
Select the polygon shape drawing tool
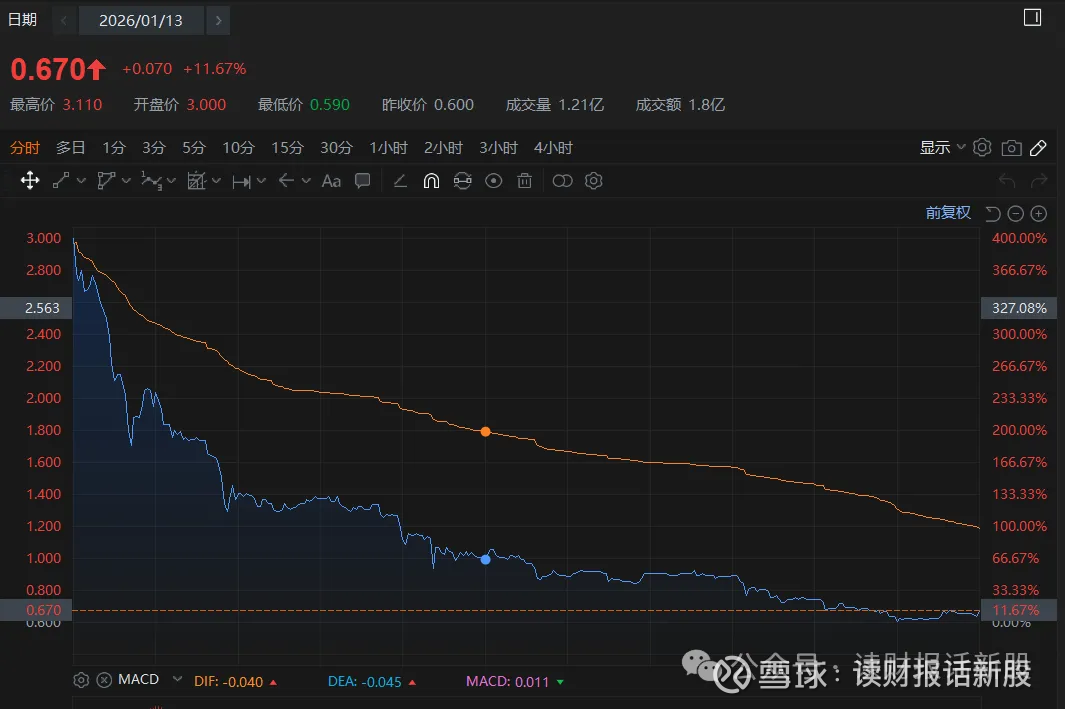click(105, 181)
